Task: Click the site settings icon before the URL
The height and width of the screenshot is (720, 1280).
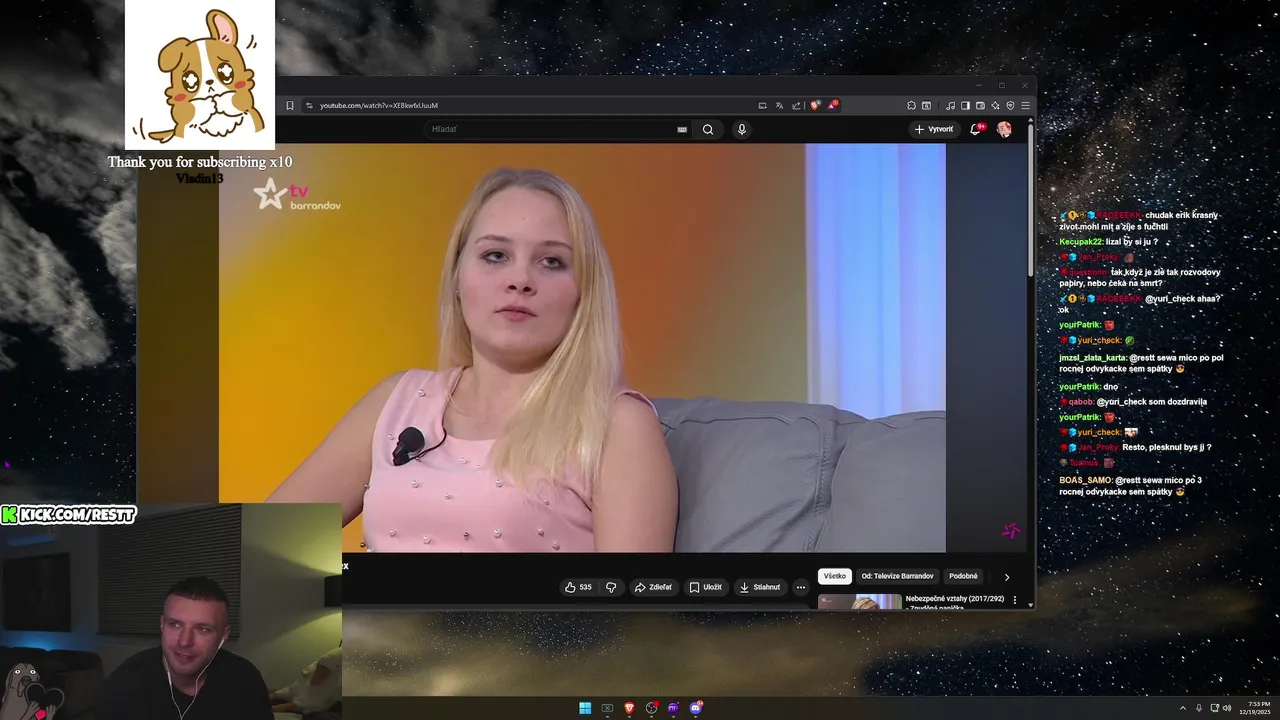Action: [x=309, y=105]
